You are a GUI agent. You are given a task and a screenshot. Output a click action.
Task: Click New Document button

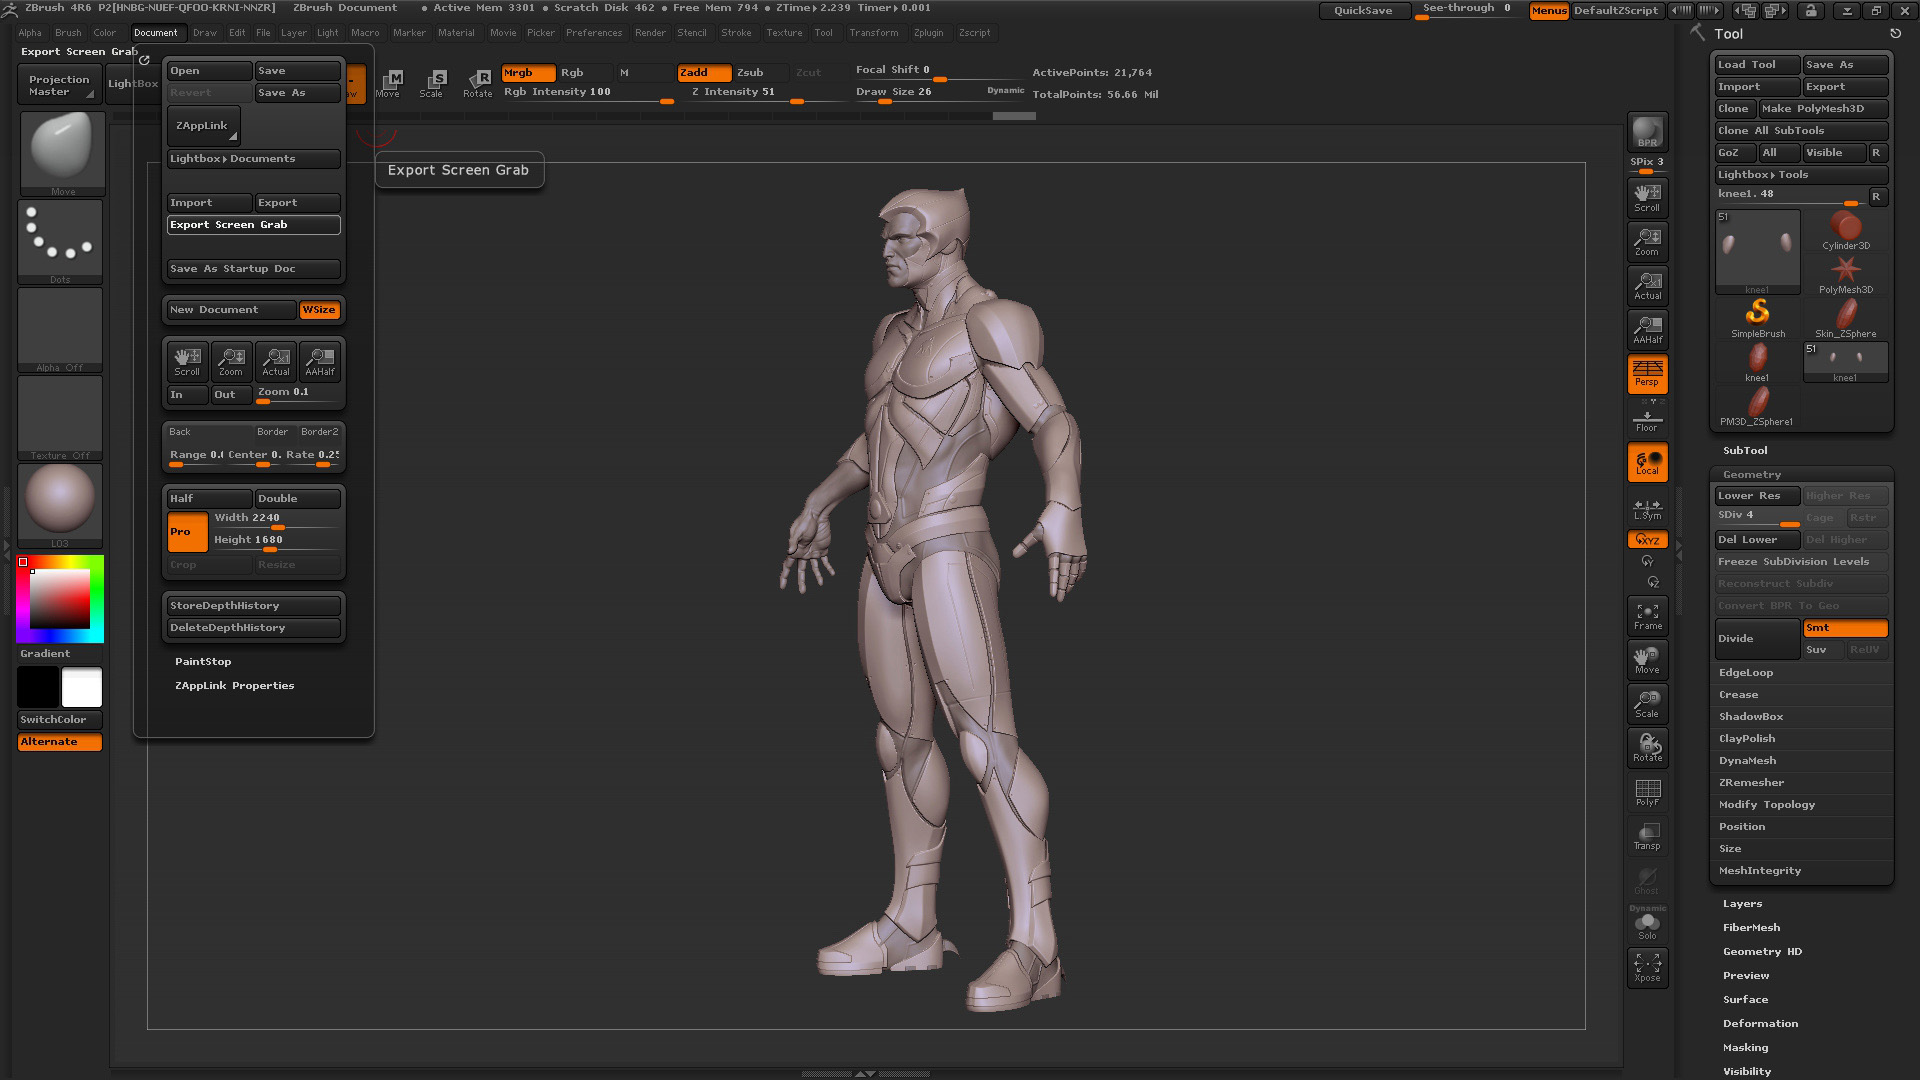click(231, 310)
